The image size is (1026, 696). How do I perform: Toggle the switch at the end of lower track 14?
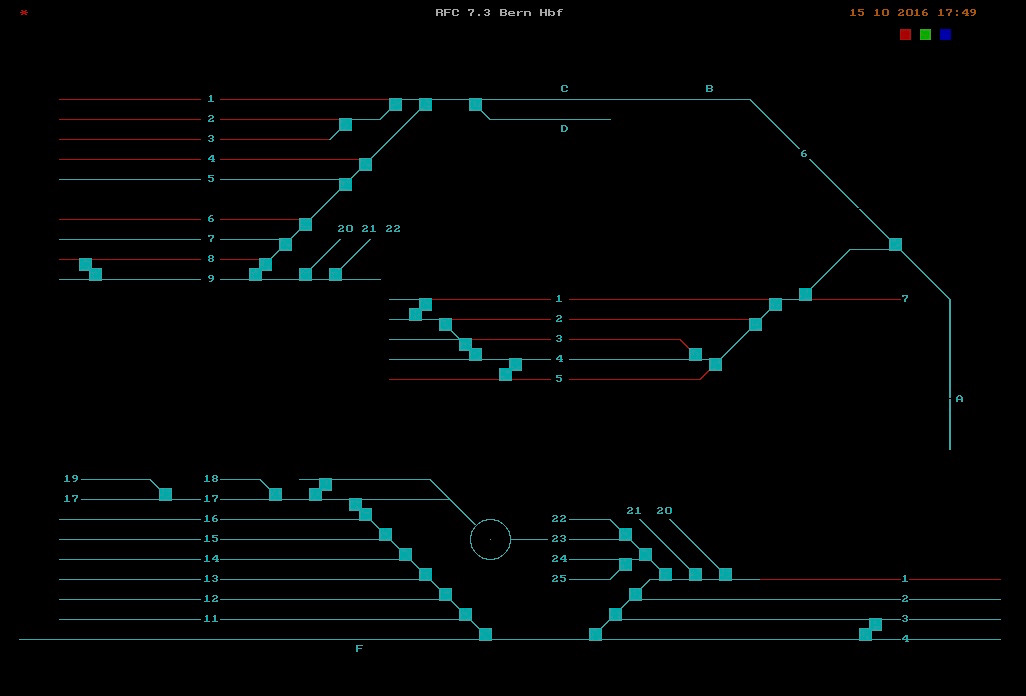point(405,555)
